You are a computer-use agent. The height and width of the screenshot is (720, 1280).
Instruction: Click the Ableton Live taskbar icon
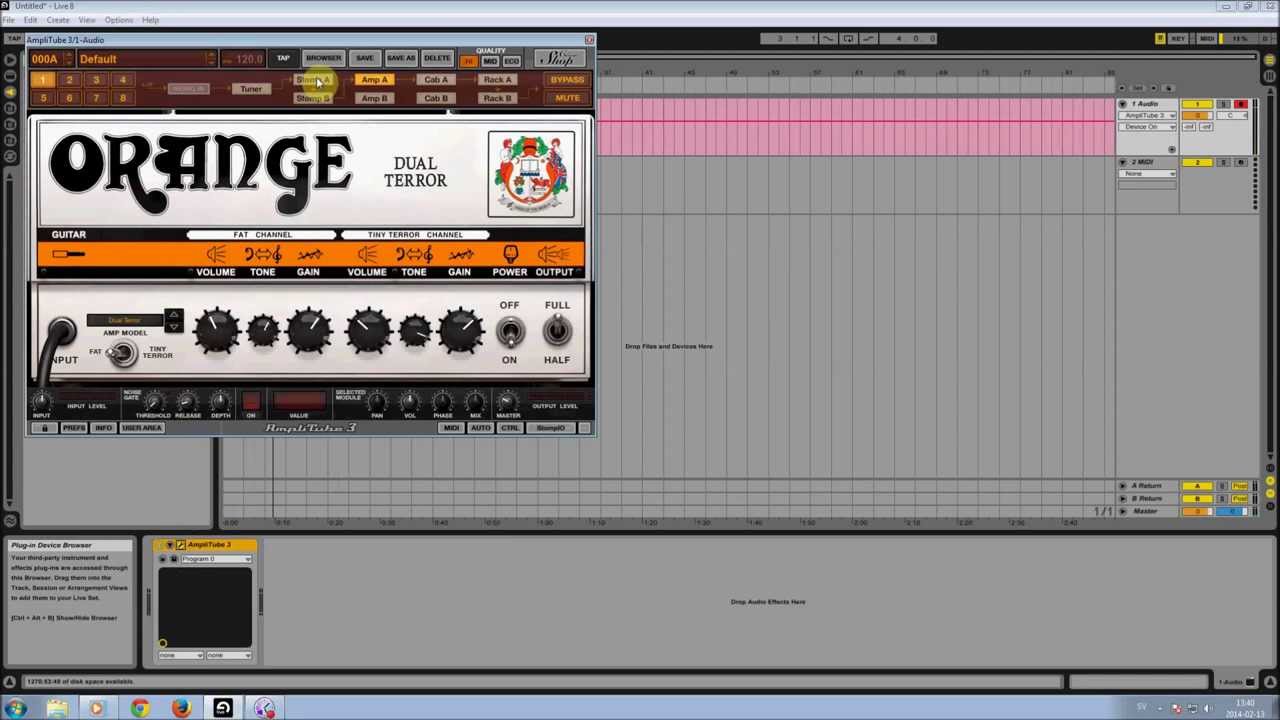[x=223, y=708]
